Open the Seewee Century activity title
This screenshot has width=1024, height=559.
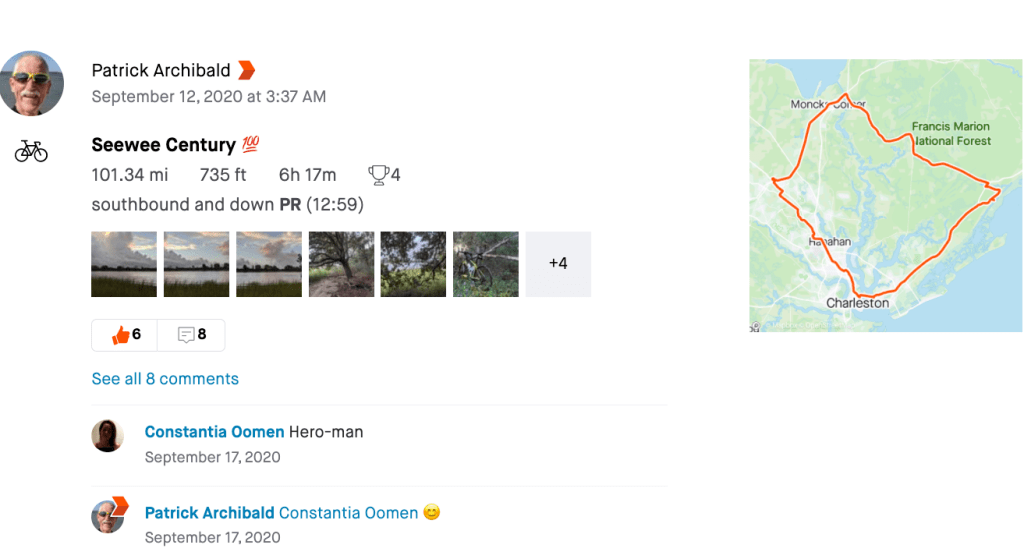click(164, 145)
